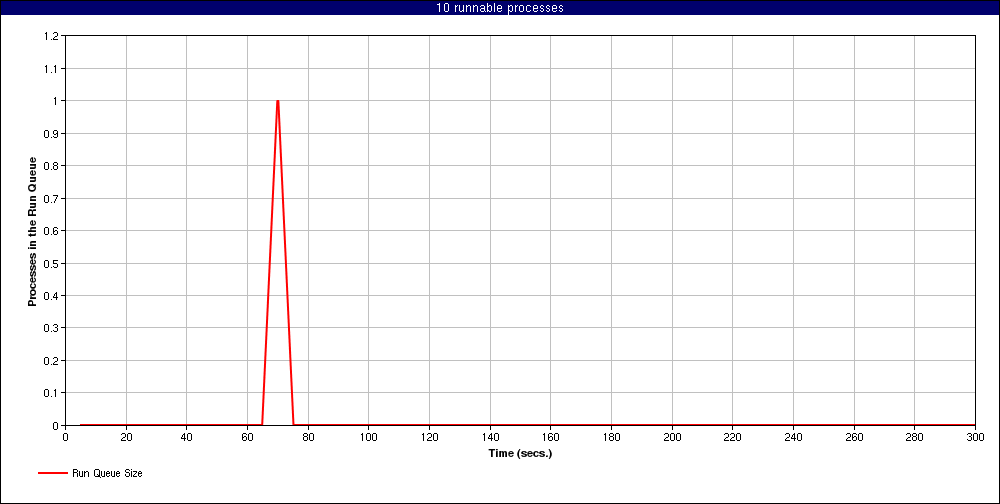Screen dimensions: 1000x504
Task: Click x-axis label 140
Action: pos(490,437)
